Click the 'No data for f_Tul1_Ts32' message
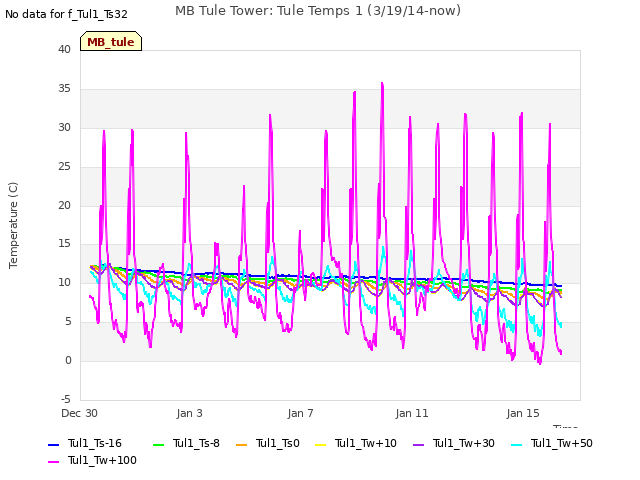This screenshot has height=480, width=640. pyautogui.click(x=67, y=14)
